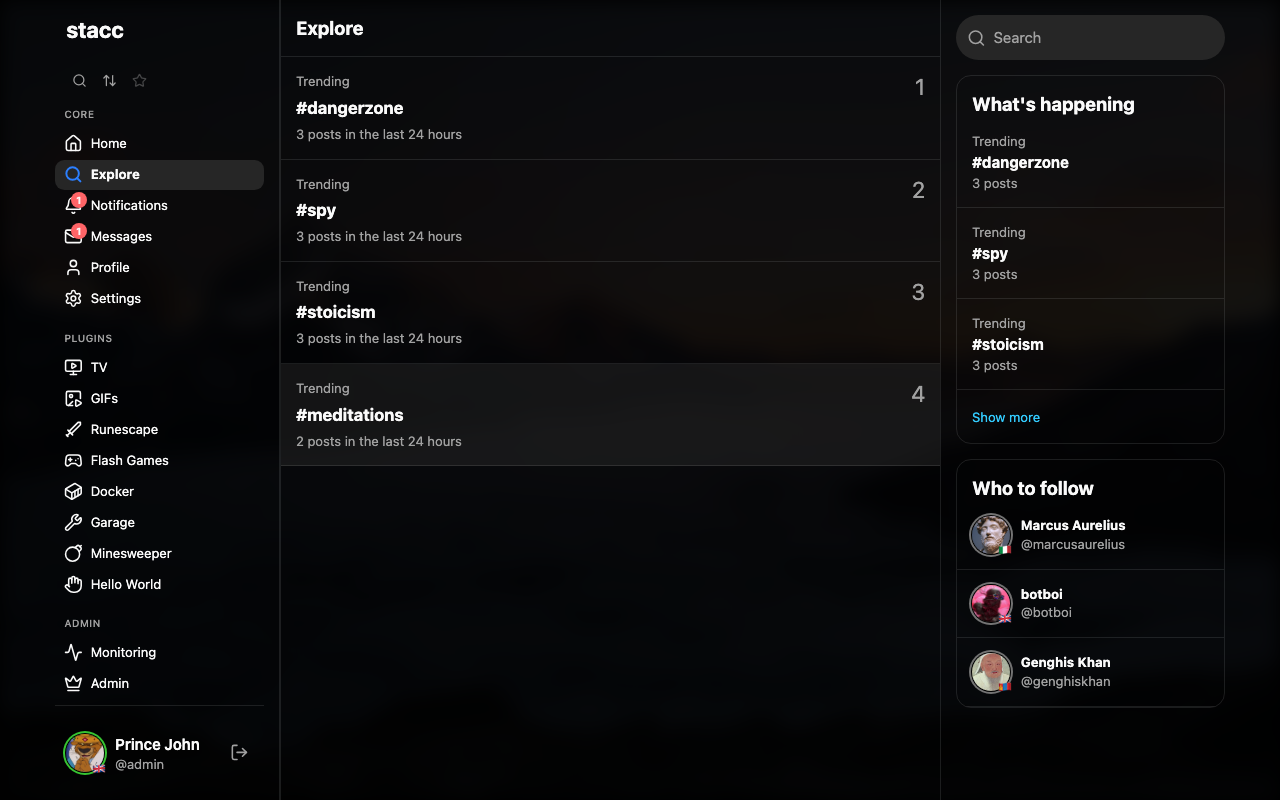Open the TV plugin
This screenshot has height=800, width=1280.
point(100,367)
